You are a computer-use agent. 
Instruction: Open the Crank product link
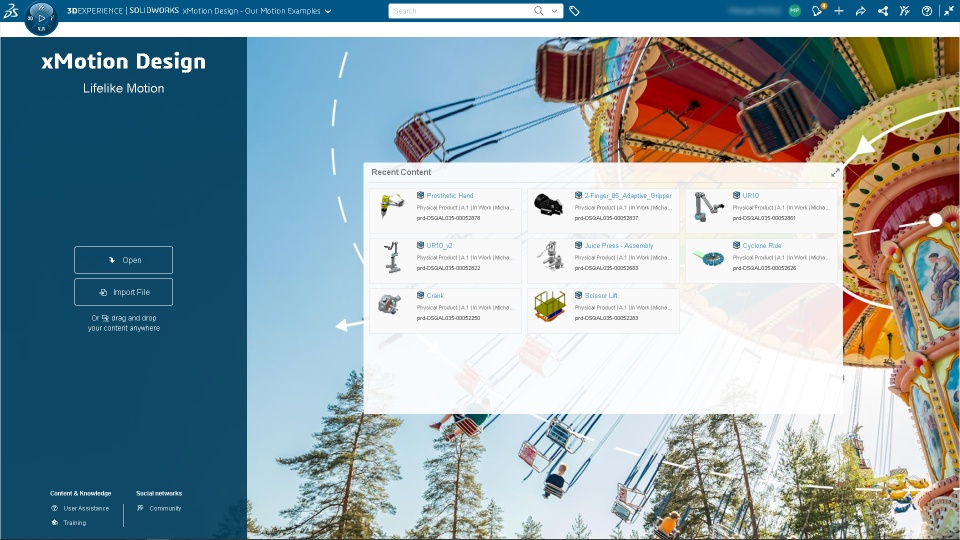[435, 296]
